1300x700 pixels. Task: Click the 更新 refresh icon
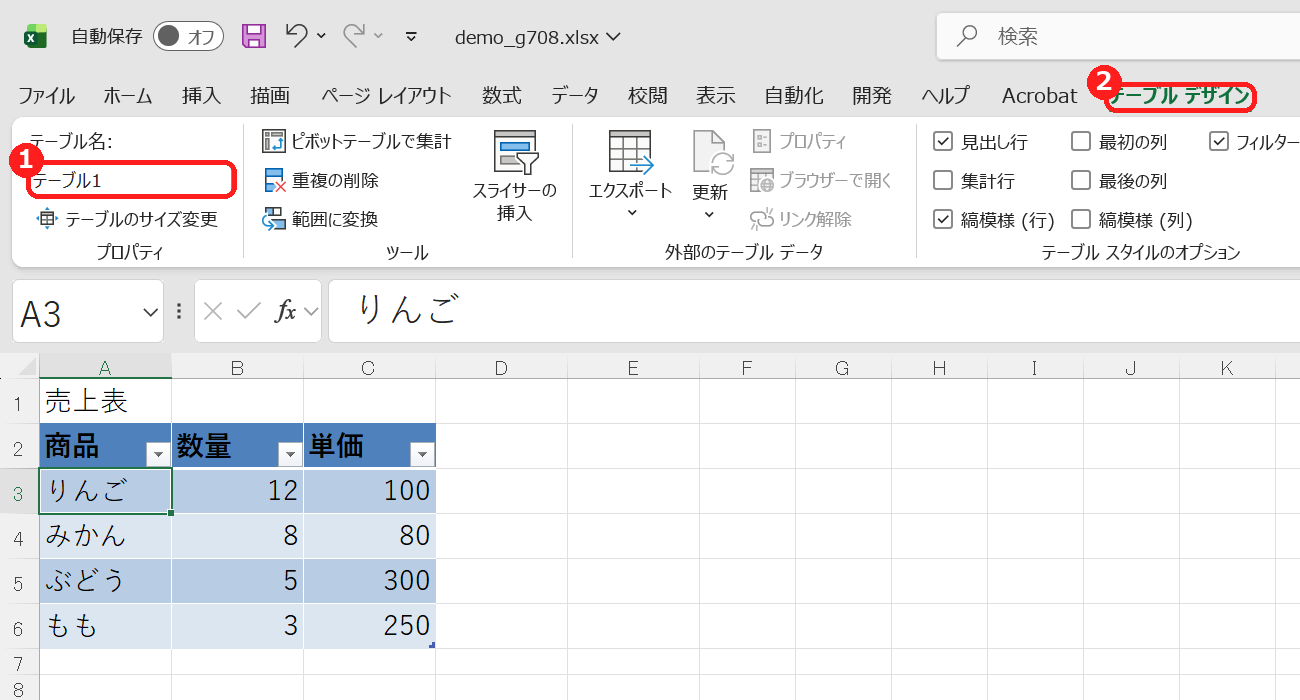[713, 152]
